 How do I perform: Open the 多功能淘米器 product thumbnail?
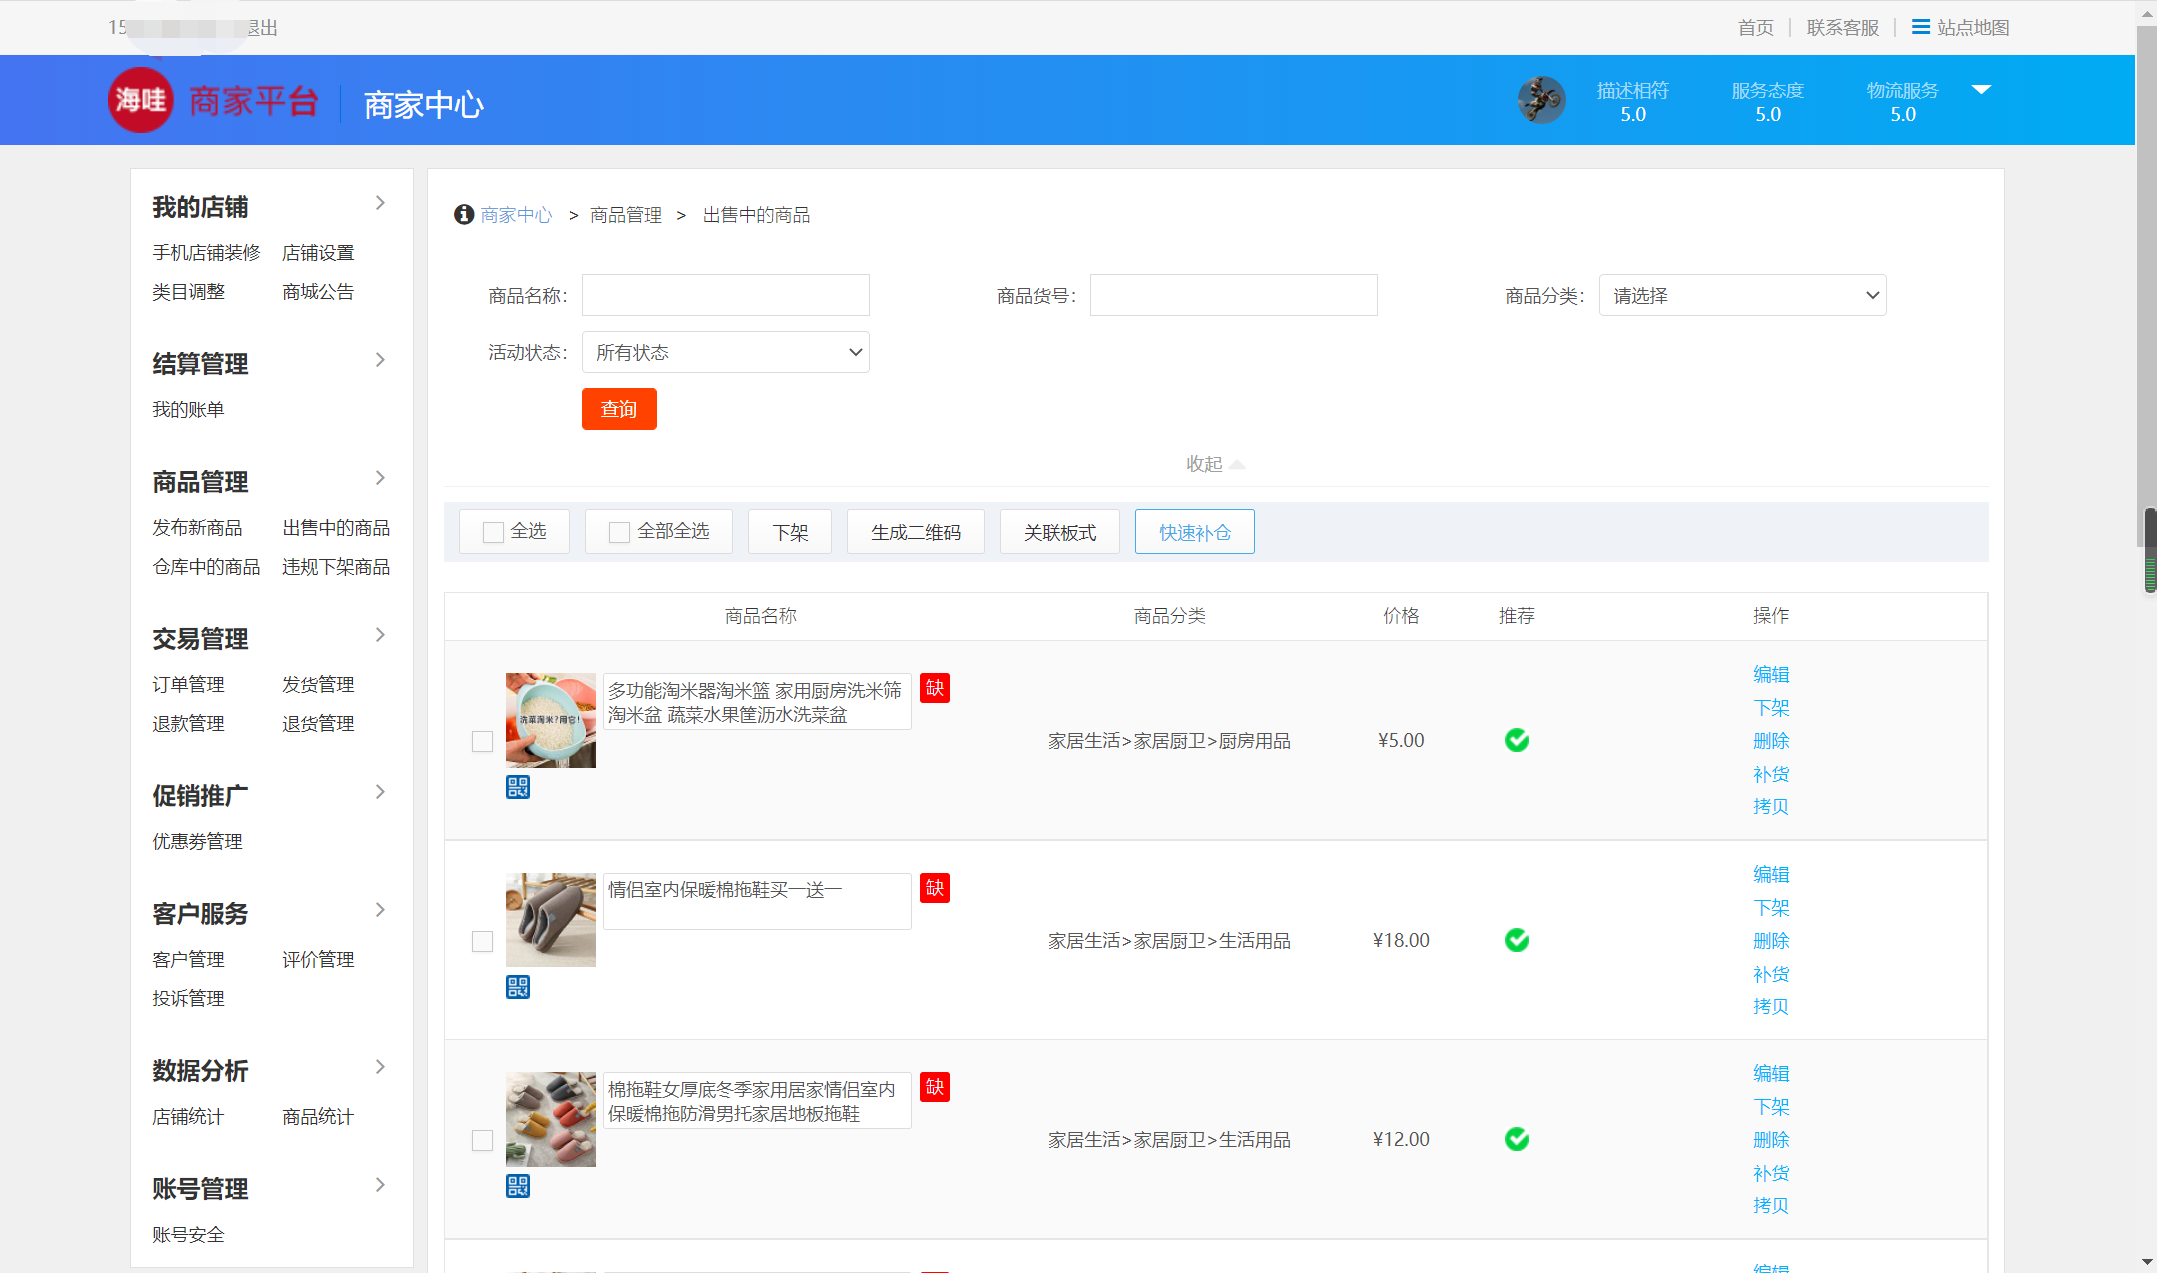[x=550, y=720]
